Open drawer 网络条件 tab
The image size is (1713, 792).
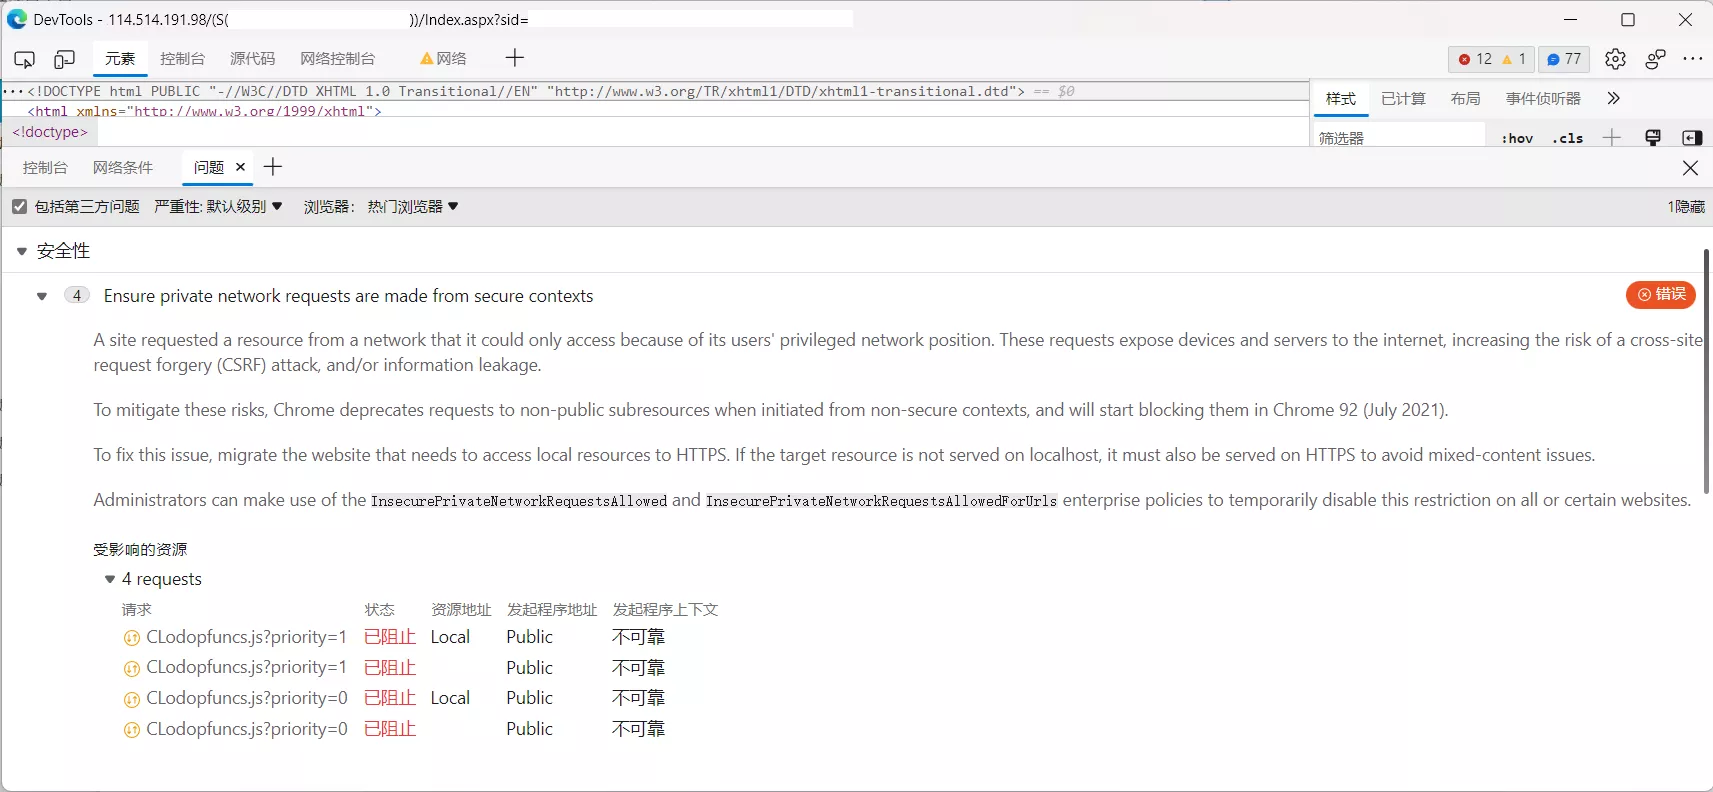123,167
